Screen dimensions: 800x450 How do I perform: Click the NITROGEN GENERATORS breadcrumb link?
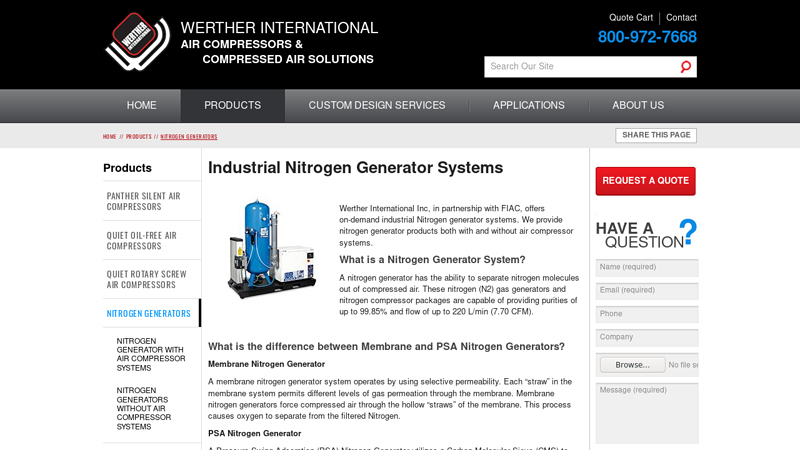tap(189, 137)
